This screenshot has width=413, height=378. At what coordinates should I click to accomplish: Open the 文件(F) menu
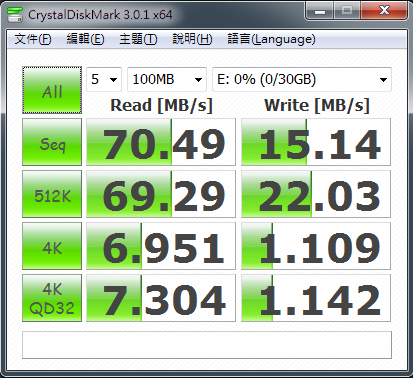point(33,39)
